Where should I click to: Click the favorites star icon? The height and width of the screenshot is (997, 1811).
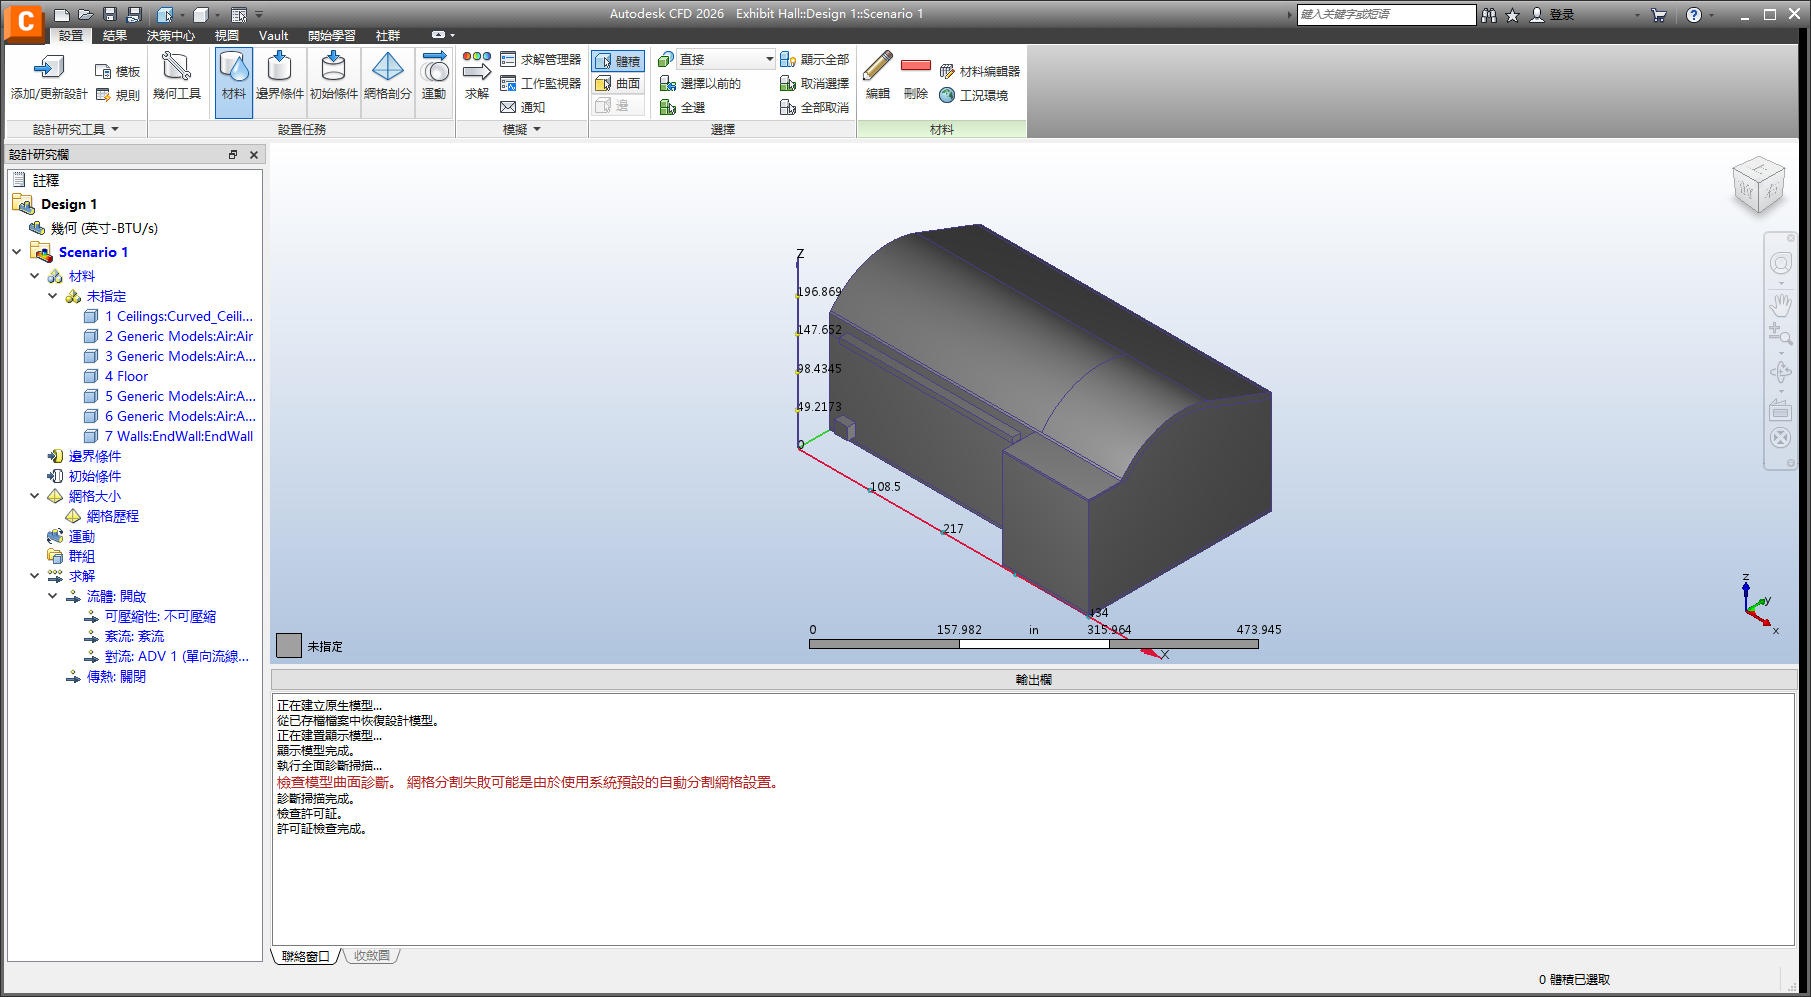tap(1512, 15)
